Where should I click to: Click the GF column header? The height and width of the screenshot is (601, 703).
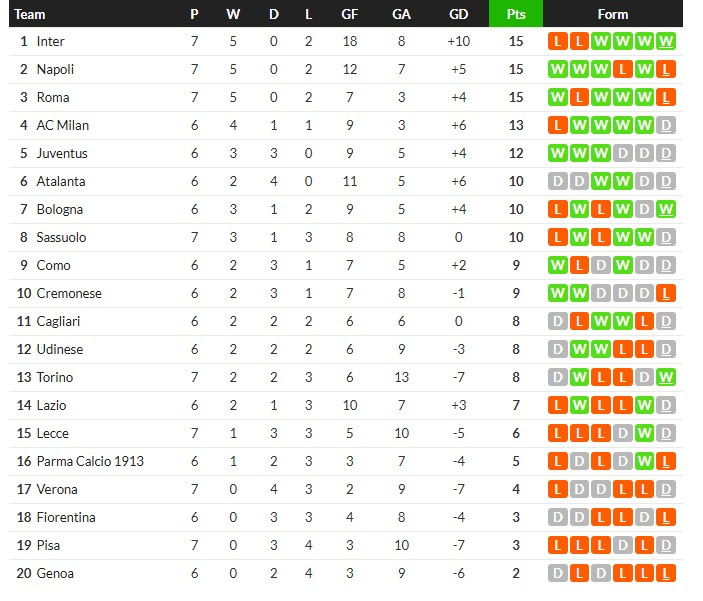click(350, 14)
